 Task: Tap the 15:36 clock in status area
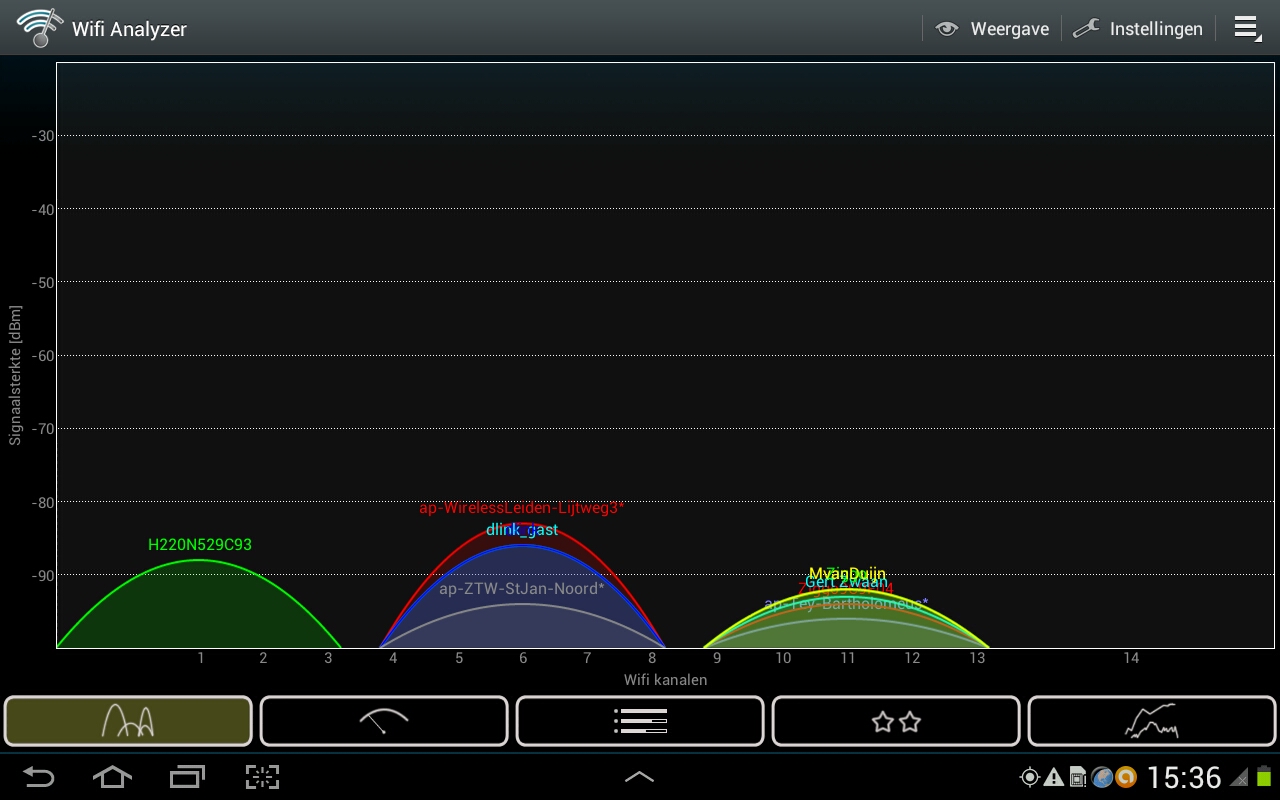pos(1184,777)
